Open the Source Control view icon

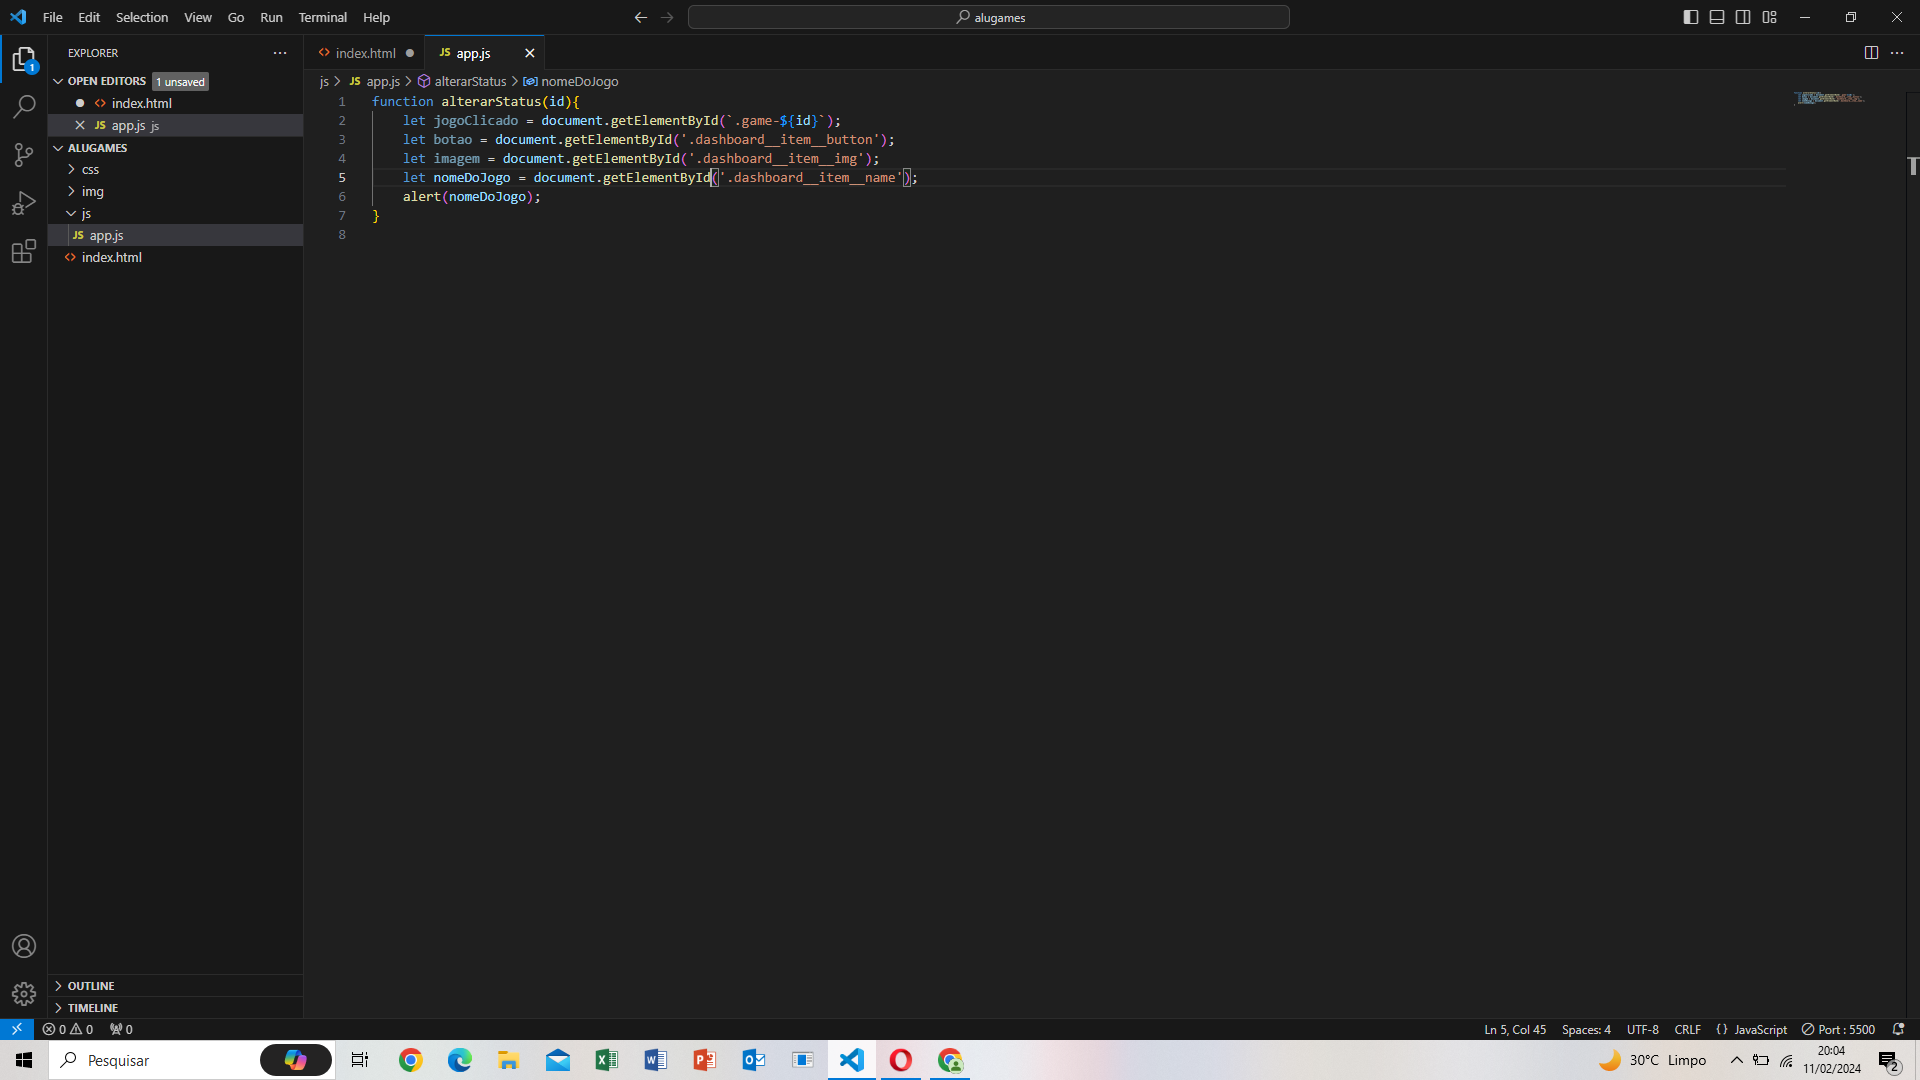[24, 155]
